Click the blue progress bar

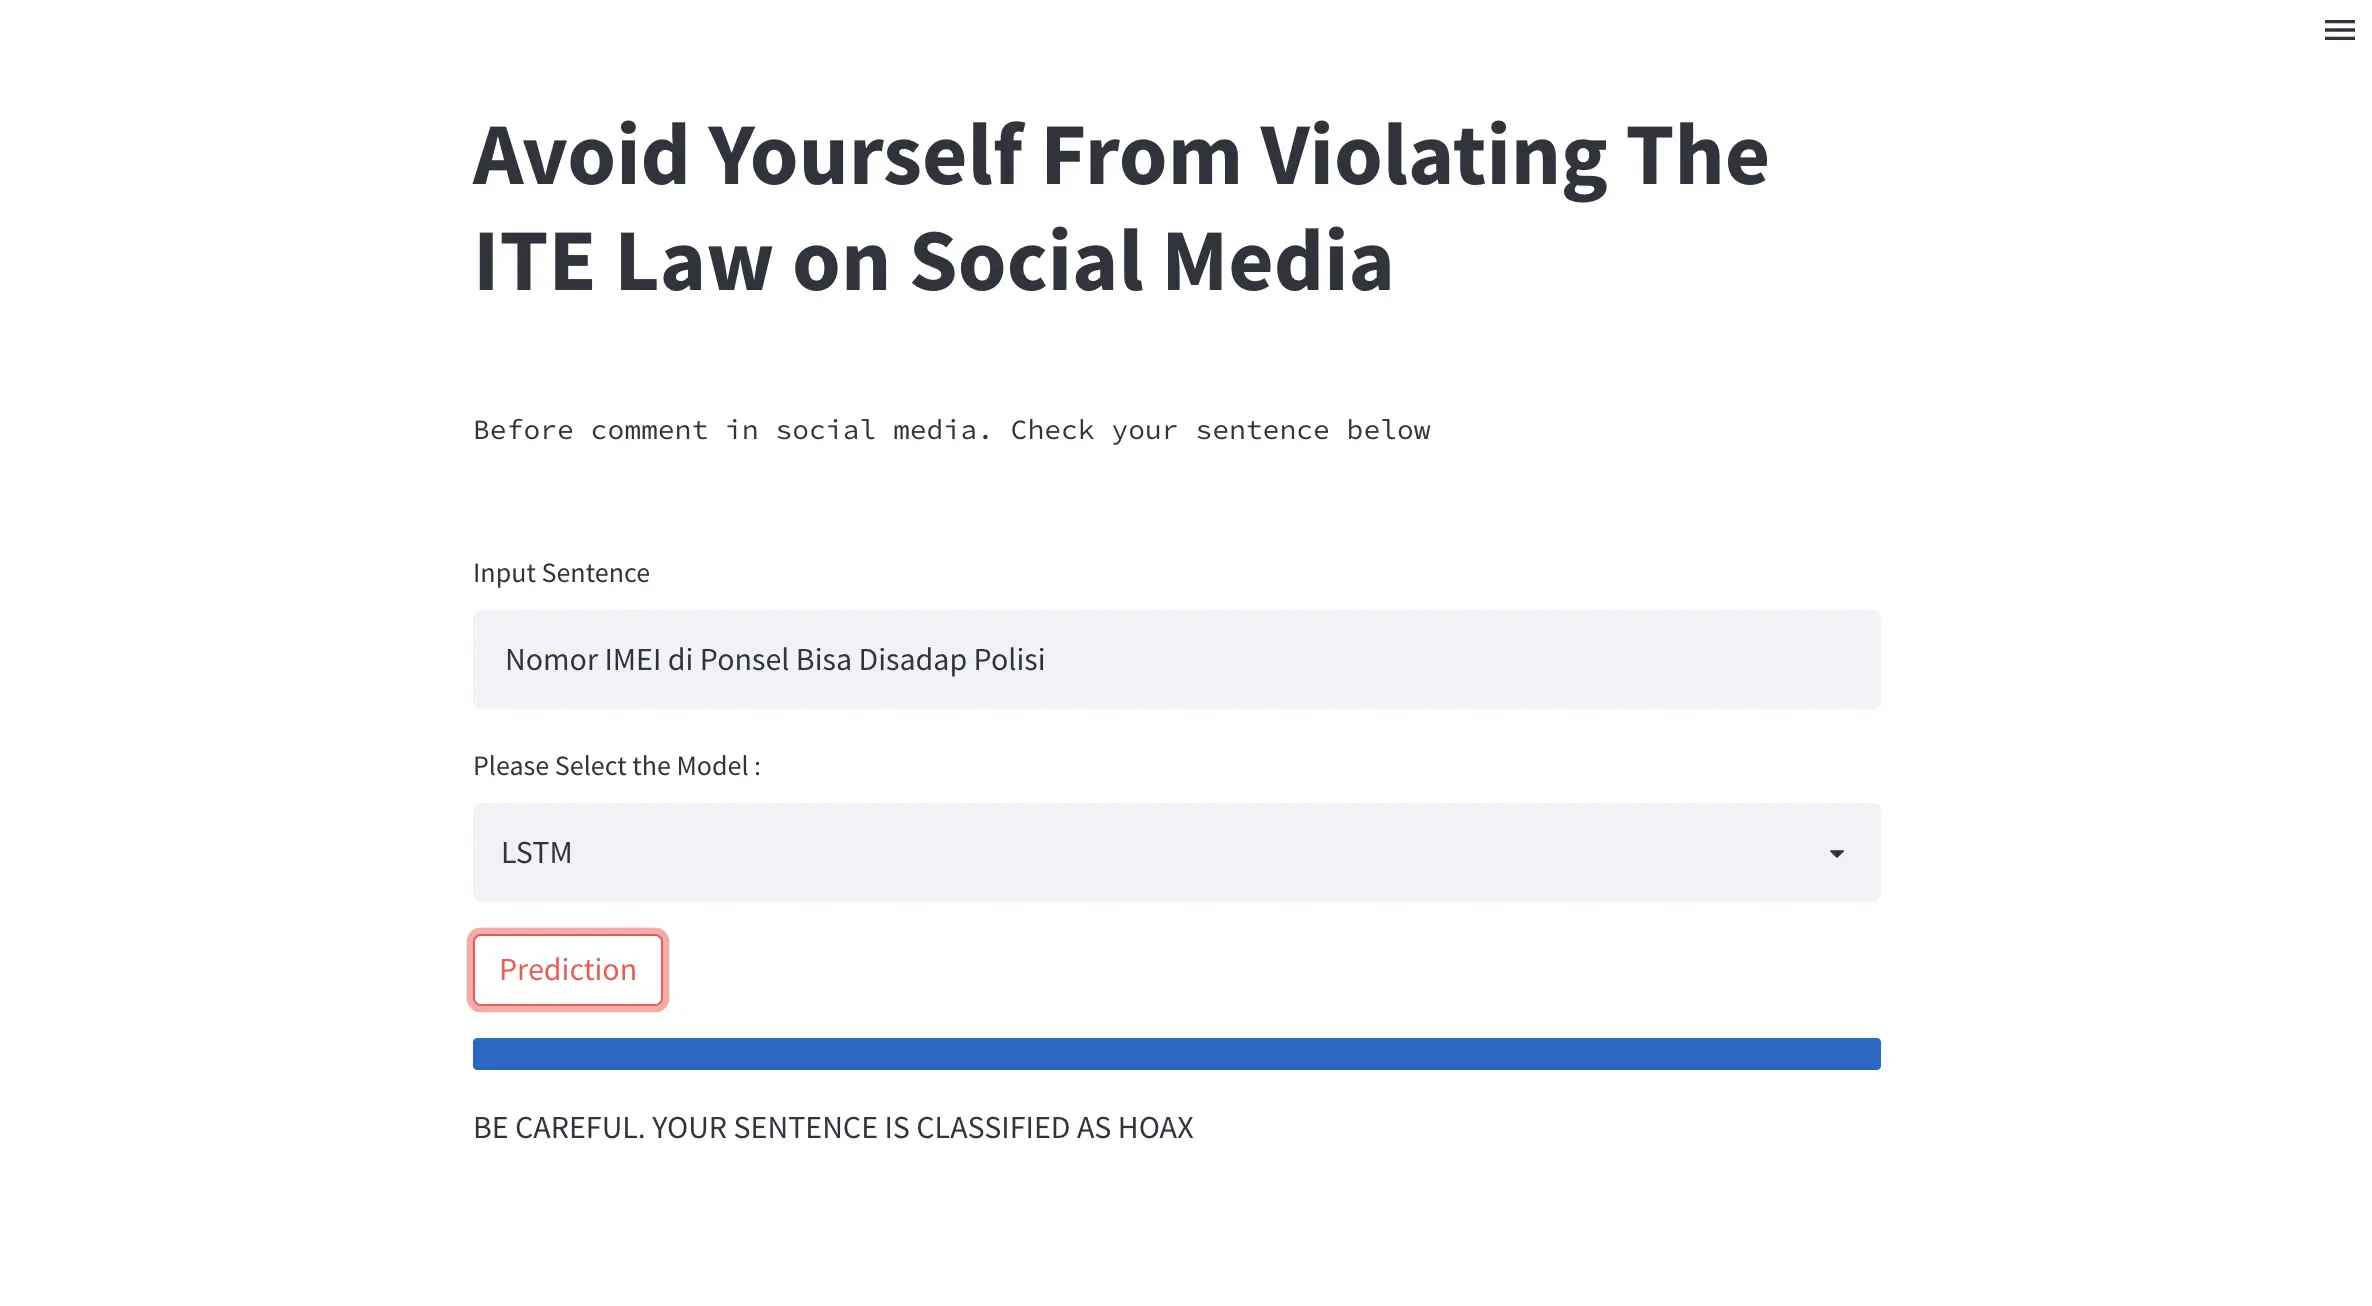1176,1054
